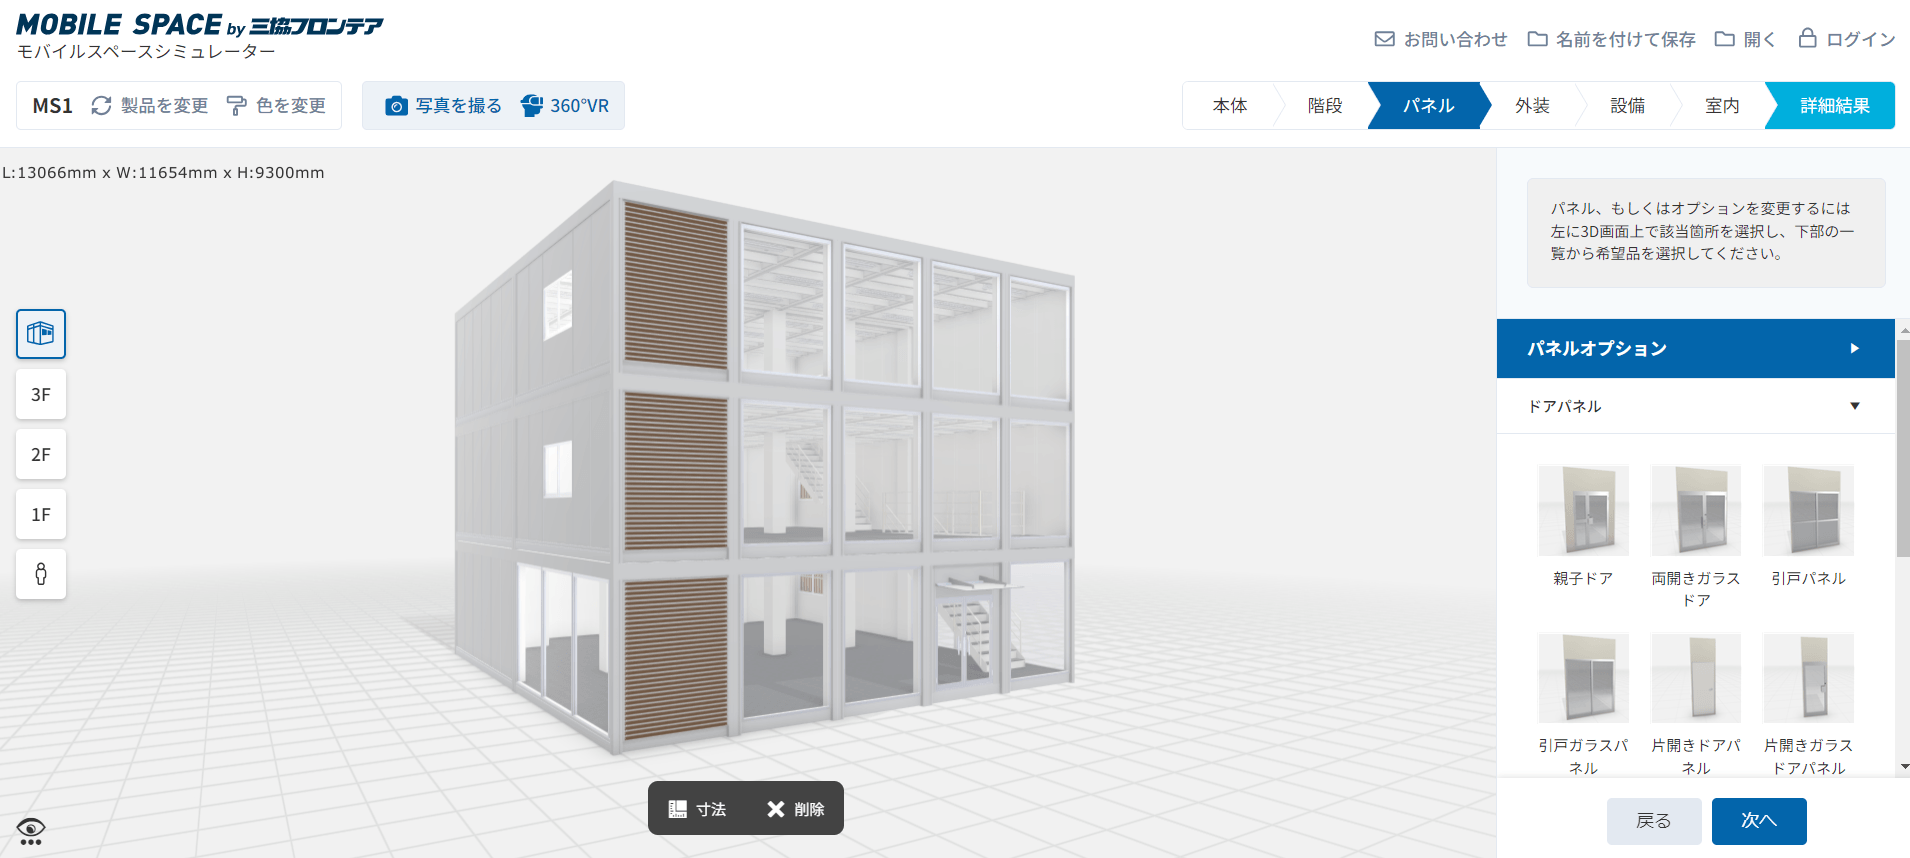Open the お問い合わせ contact link
Viewport: 1910px width, 858px height.
tap(1441, 39)
